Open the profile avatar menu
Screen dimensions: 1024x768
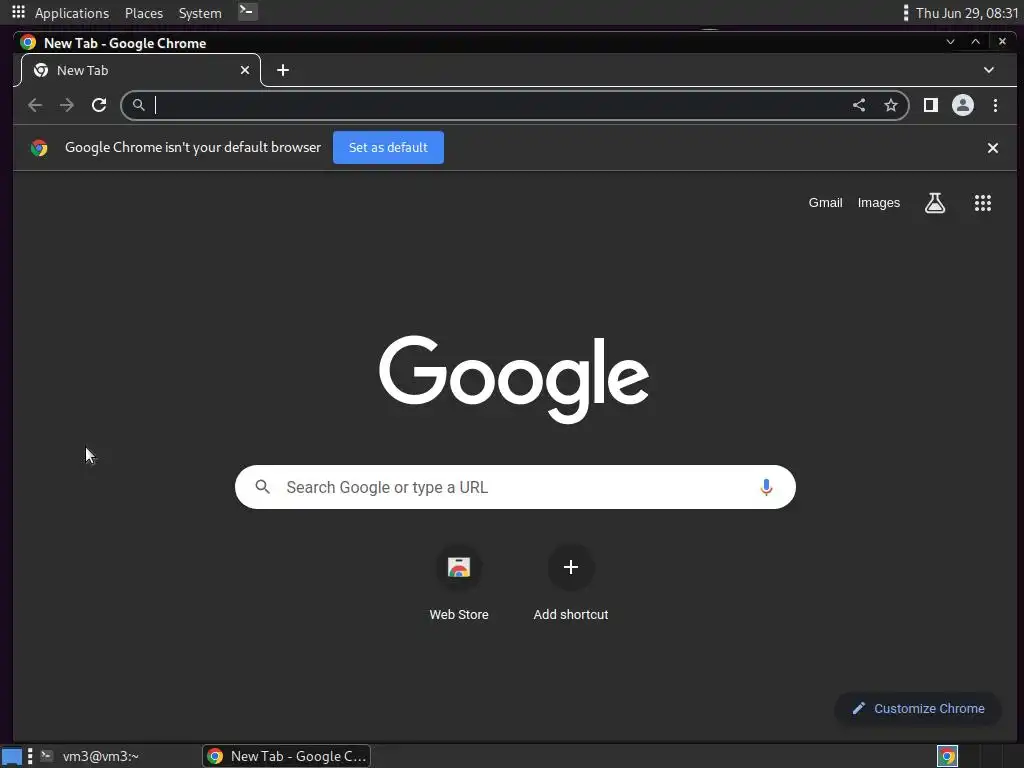point(963,105)
